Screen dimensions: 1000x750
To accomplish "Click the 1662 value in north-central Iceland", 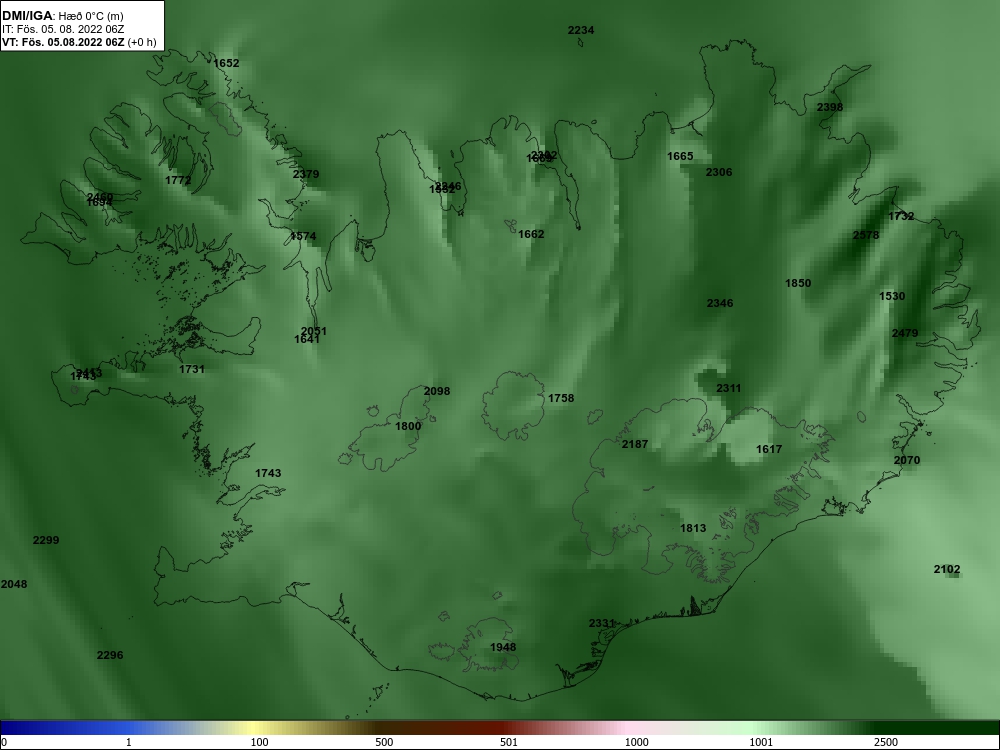I will 531,234.
